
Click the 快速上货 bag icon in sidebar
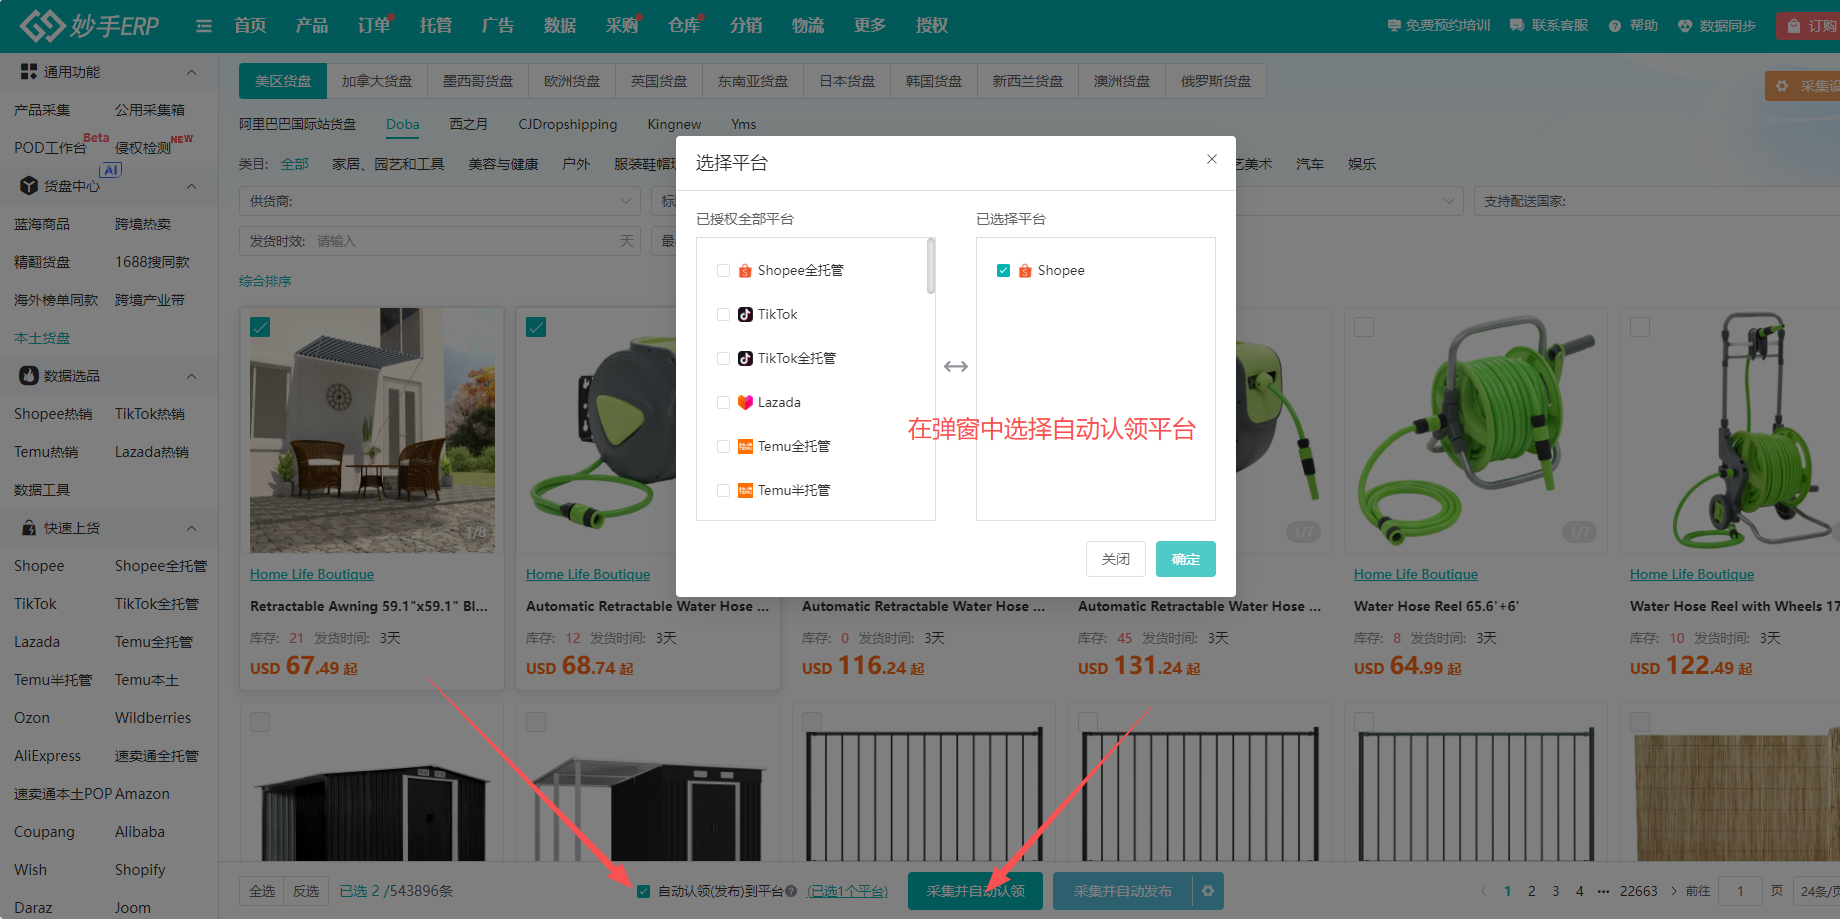coord(29,528)
